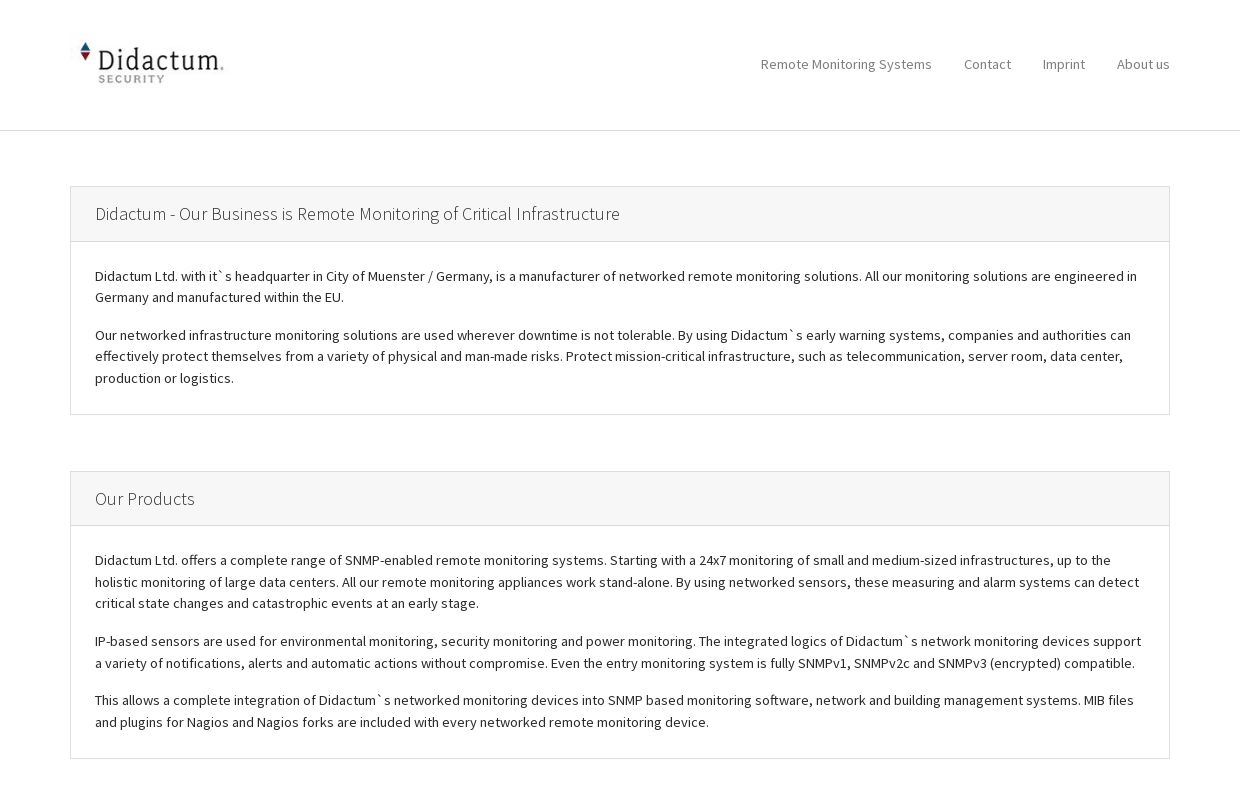
Task: Click paragraph beginning 'Our networked infrastructure monitoring'
Action: (x=613, y=356)
